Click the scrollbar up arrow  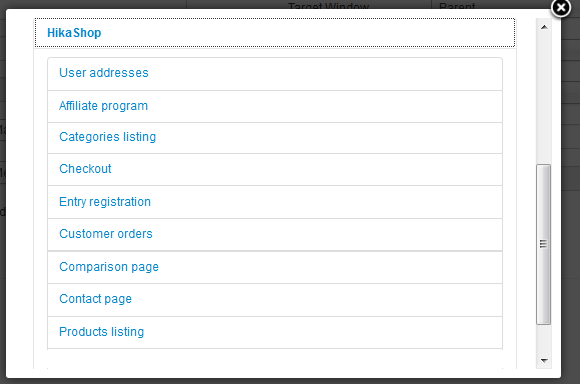click(544, 27)
